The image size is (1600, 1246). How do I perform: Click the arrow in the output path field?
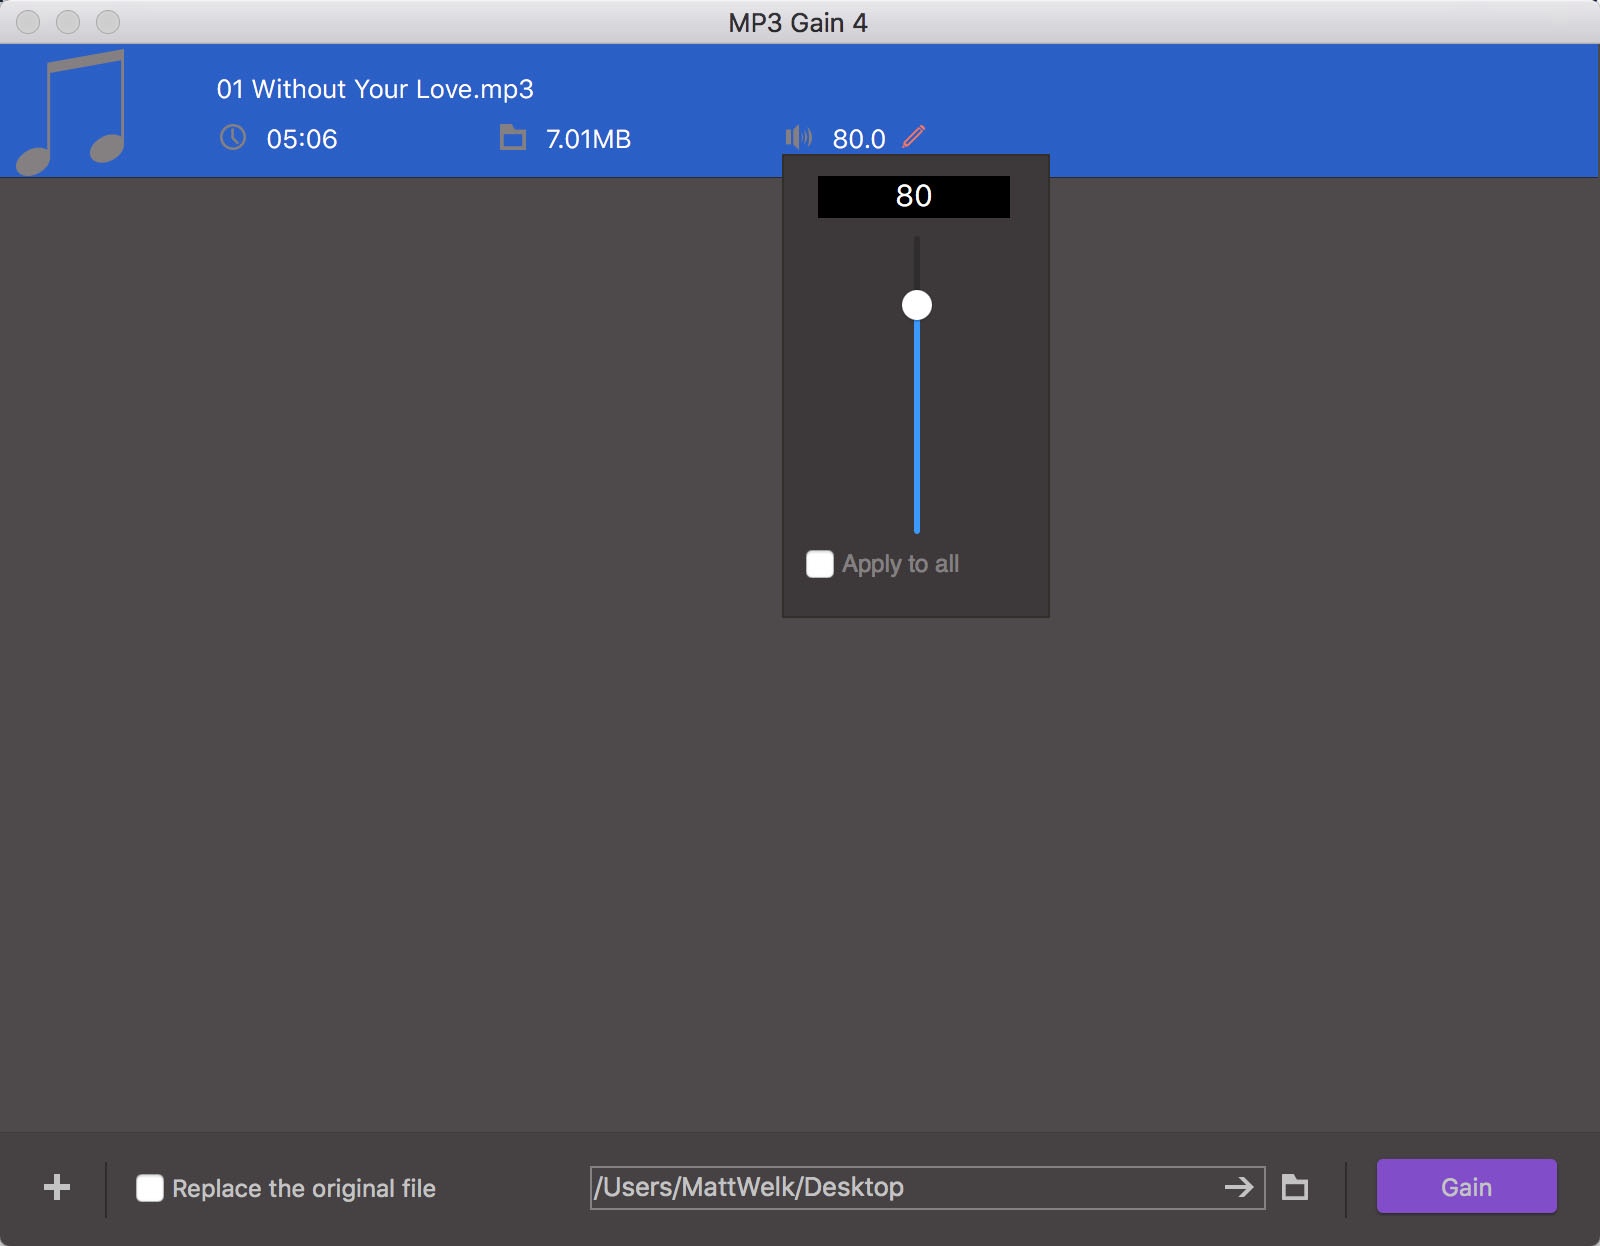pos(1239,1187)
